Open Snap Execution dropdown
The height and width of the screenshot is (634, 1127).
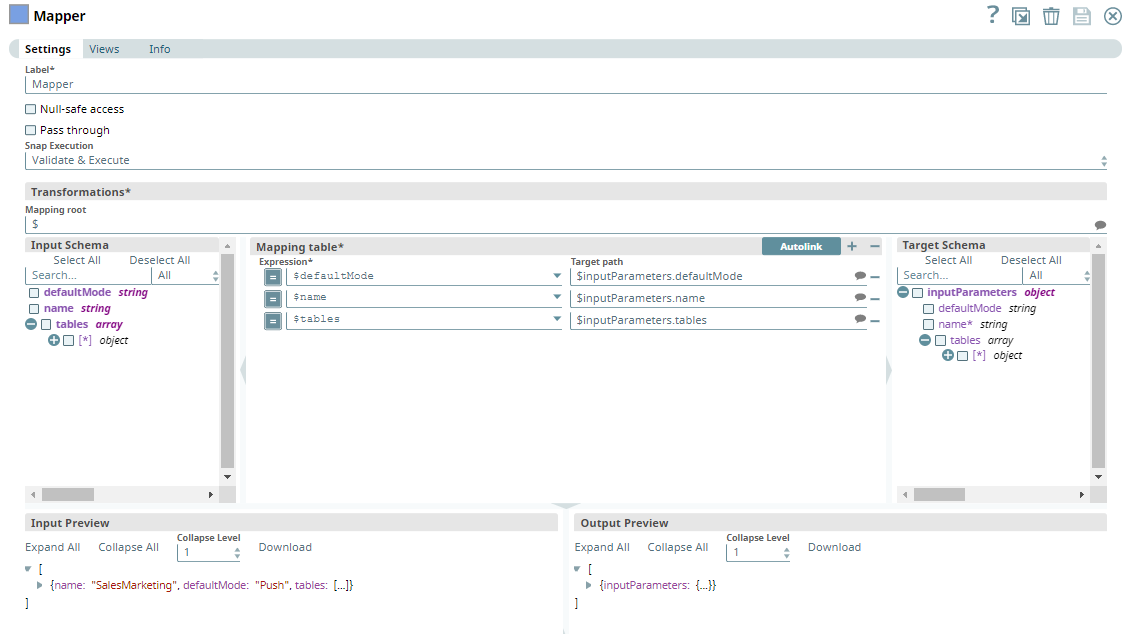click(x=566, y=160)
